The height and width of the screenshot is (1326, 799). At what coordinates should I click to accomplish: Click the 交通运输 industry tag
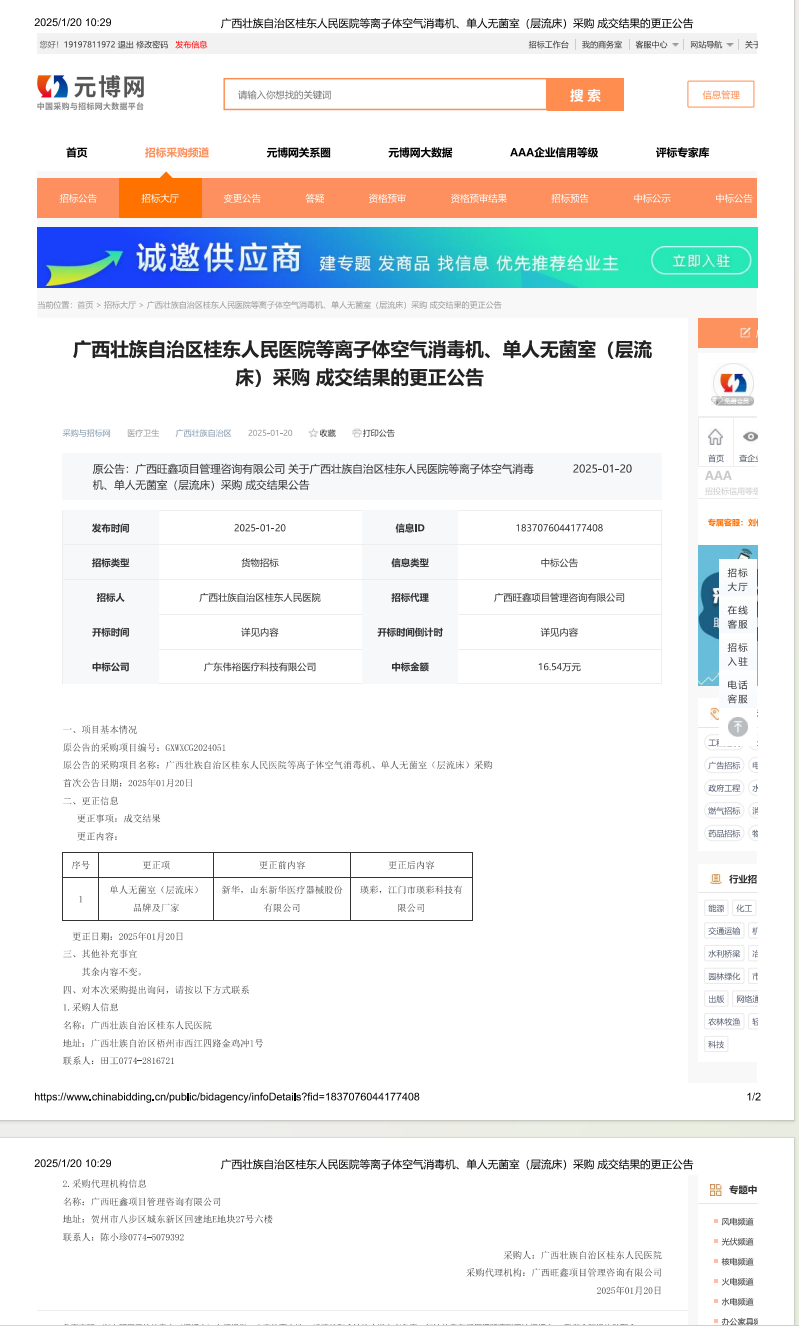(725, 931)
